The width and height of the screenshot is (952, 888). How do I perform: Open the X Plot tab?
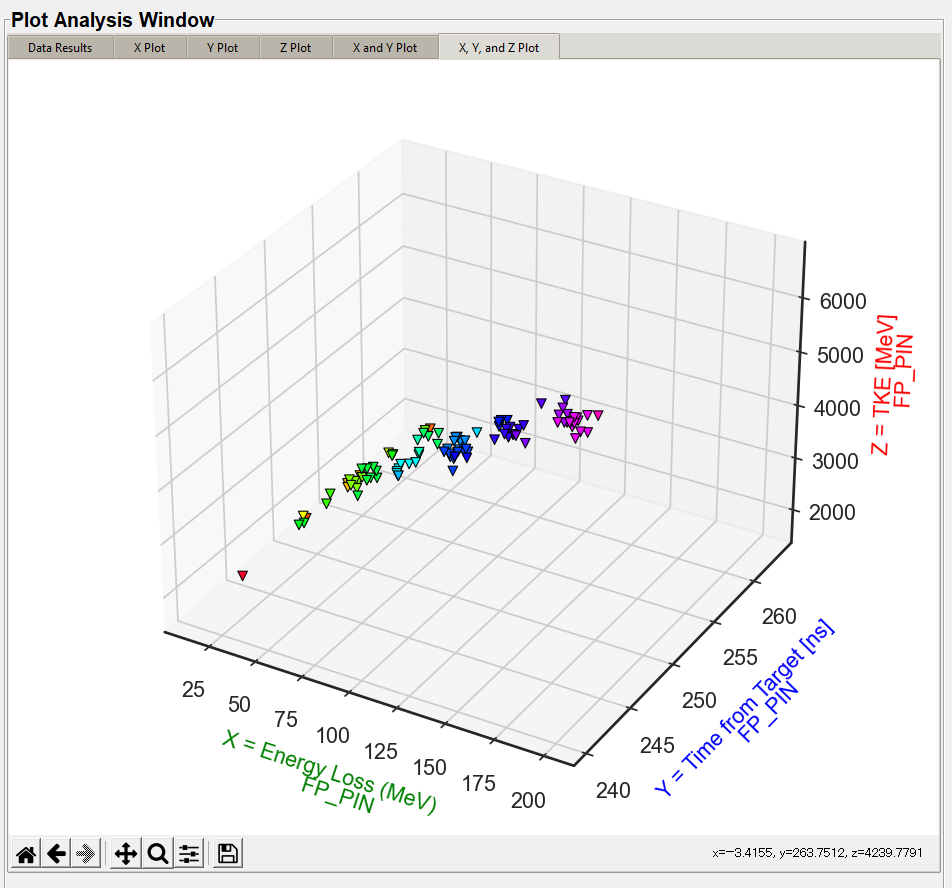[x=150, y=47]
